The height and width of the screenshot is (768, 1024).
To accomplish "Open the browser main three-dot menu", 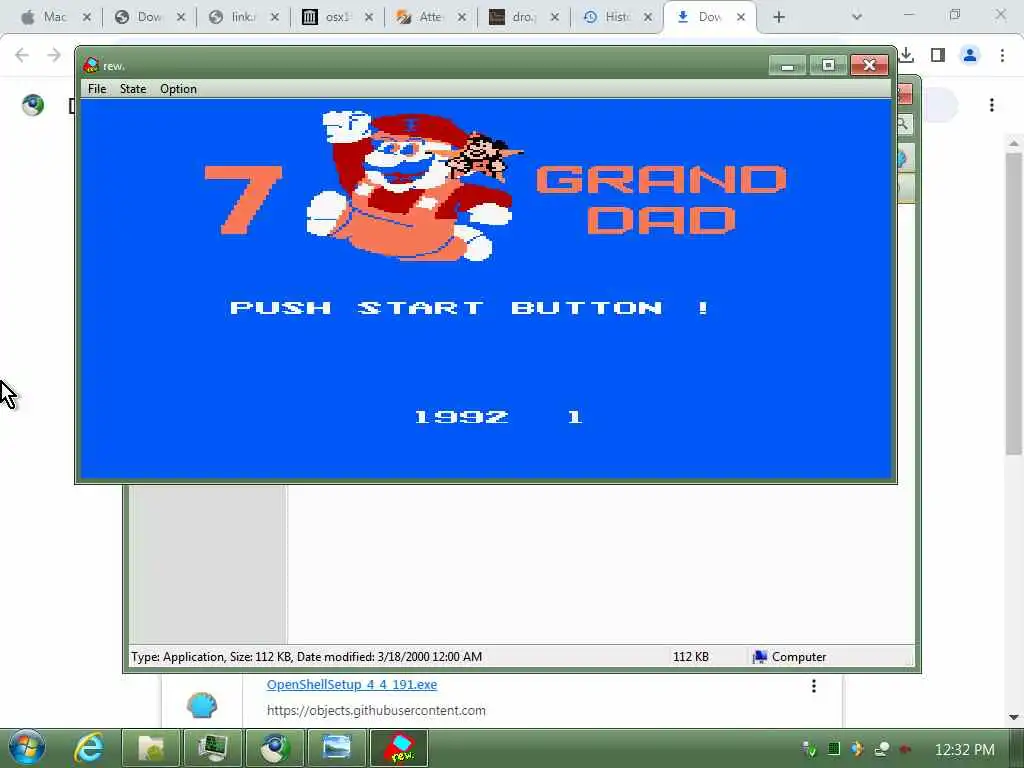I will point(1002,56).
